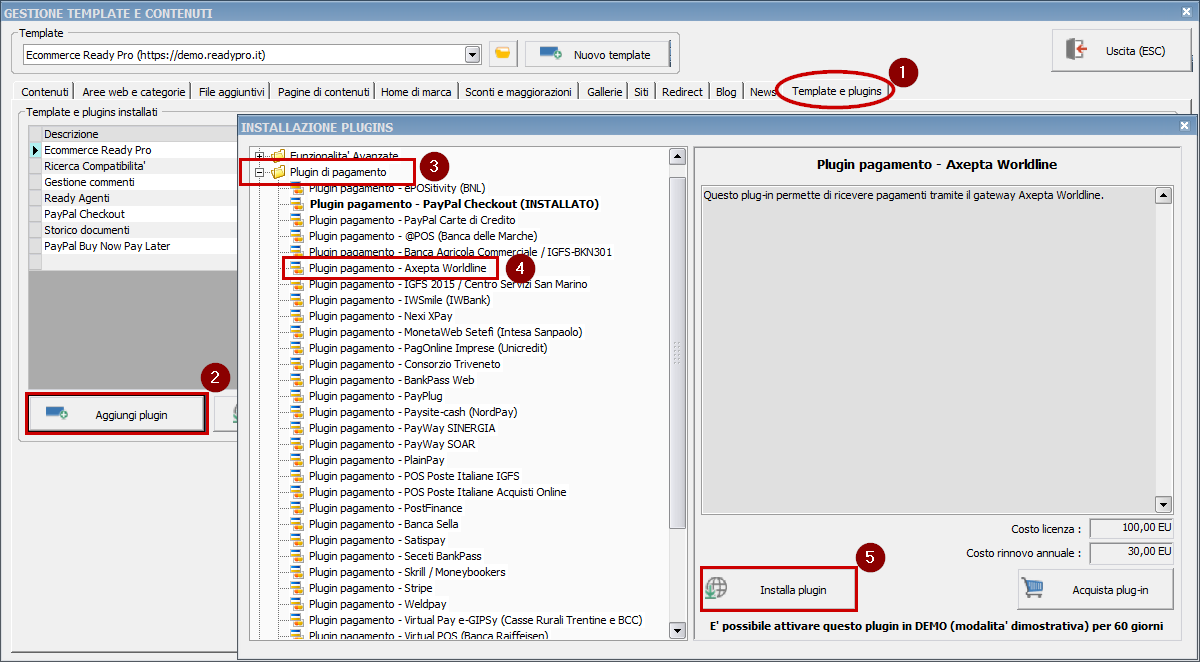Click the globe icon on Installa plugin

click(718, 588)
